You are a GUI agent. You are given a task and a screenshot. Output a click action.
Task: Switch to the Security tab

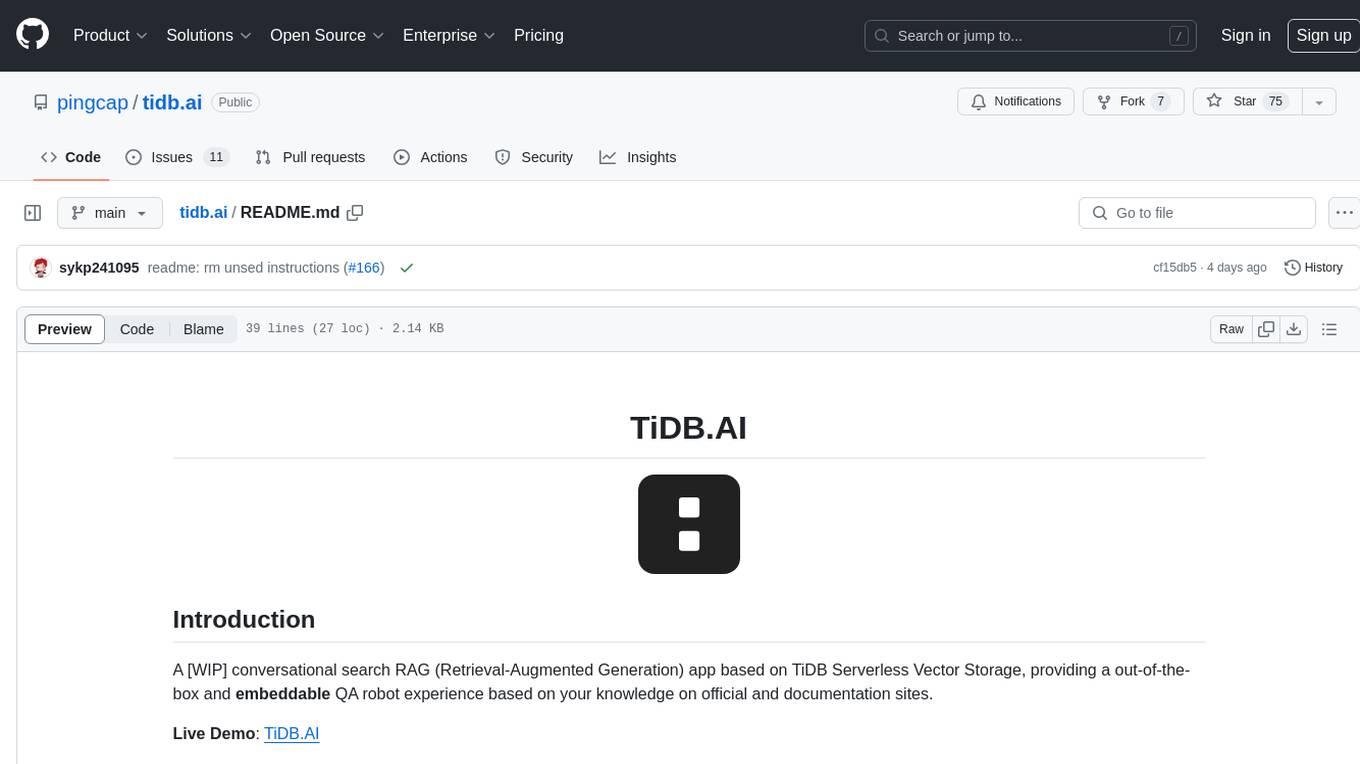pos(534,157)
